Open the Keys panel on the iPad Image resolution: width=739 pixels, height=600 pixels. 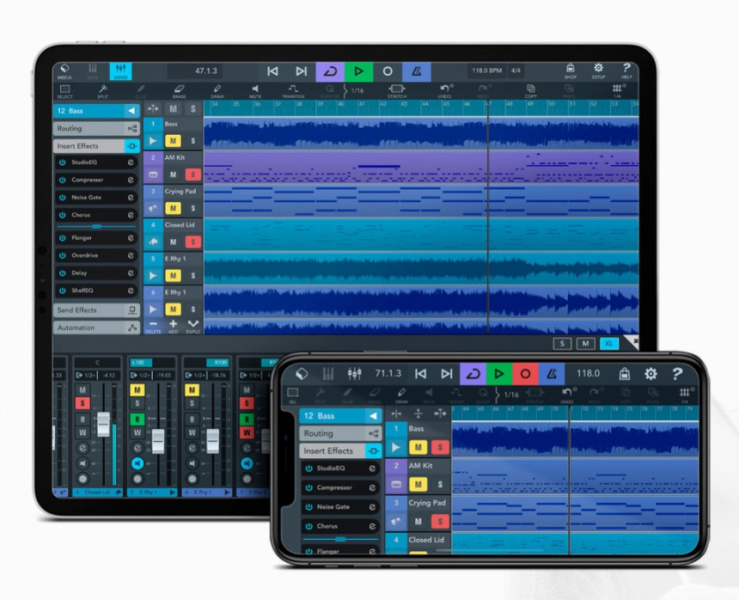click(x=92, y=71)
